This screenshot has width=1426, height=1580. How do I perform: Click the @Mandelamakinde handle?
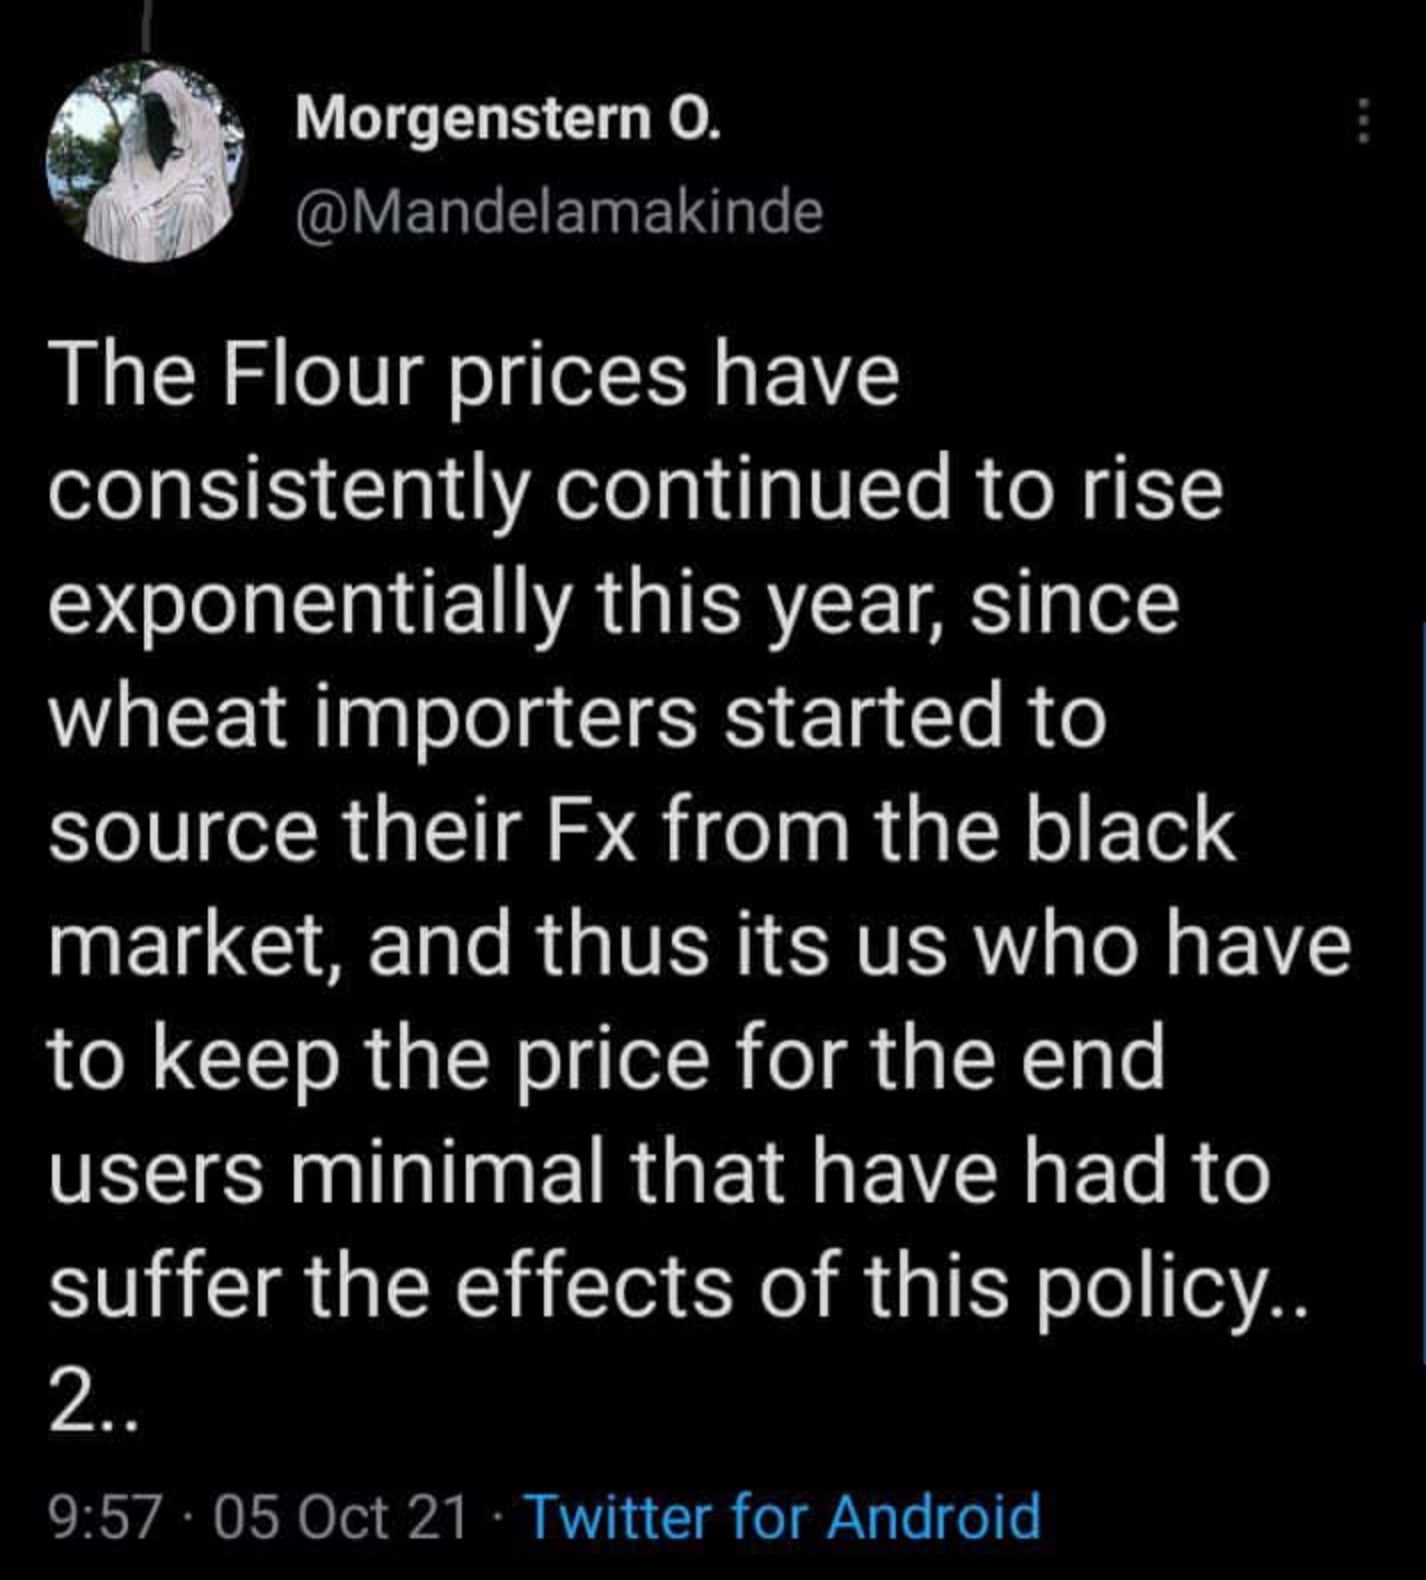coord(559,212)
